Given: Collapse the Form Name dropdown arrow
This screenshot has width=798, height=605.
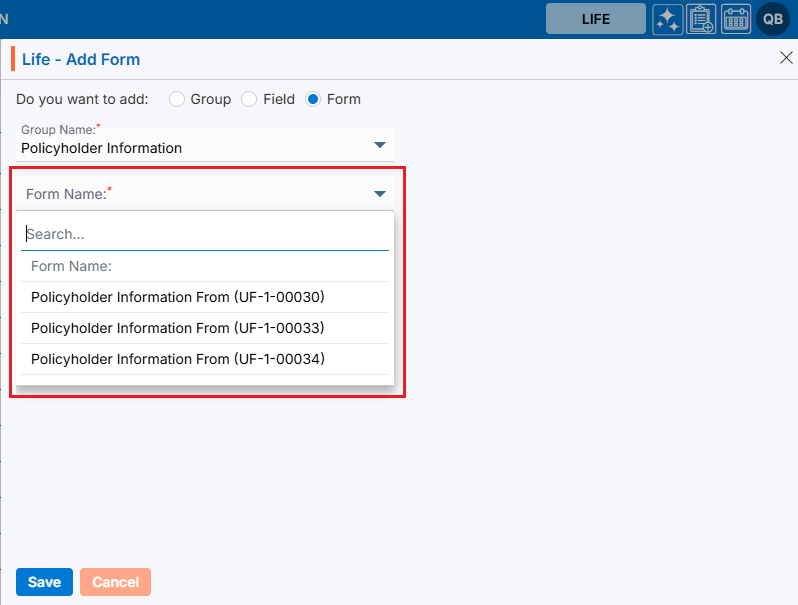Looking at the screenshot, I should (x=380, y=194).
